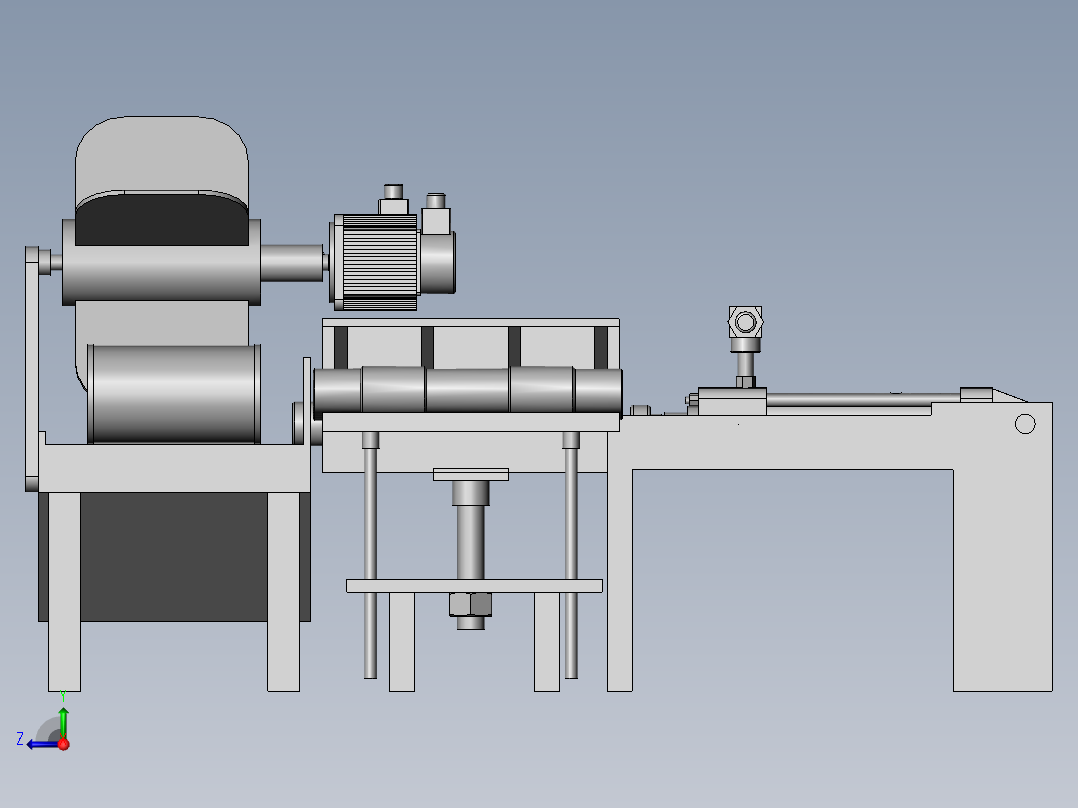Select the red origin ball of the axis triad

tap(63, 744)
